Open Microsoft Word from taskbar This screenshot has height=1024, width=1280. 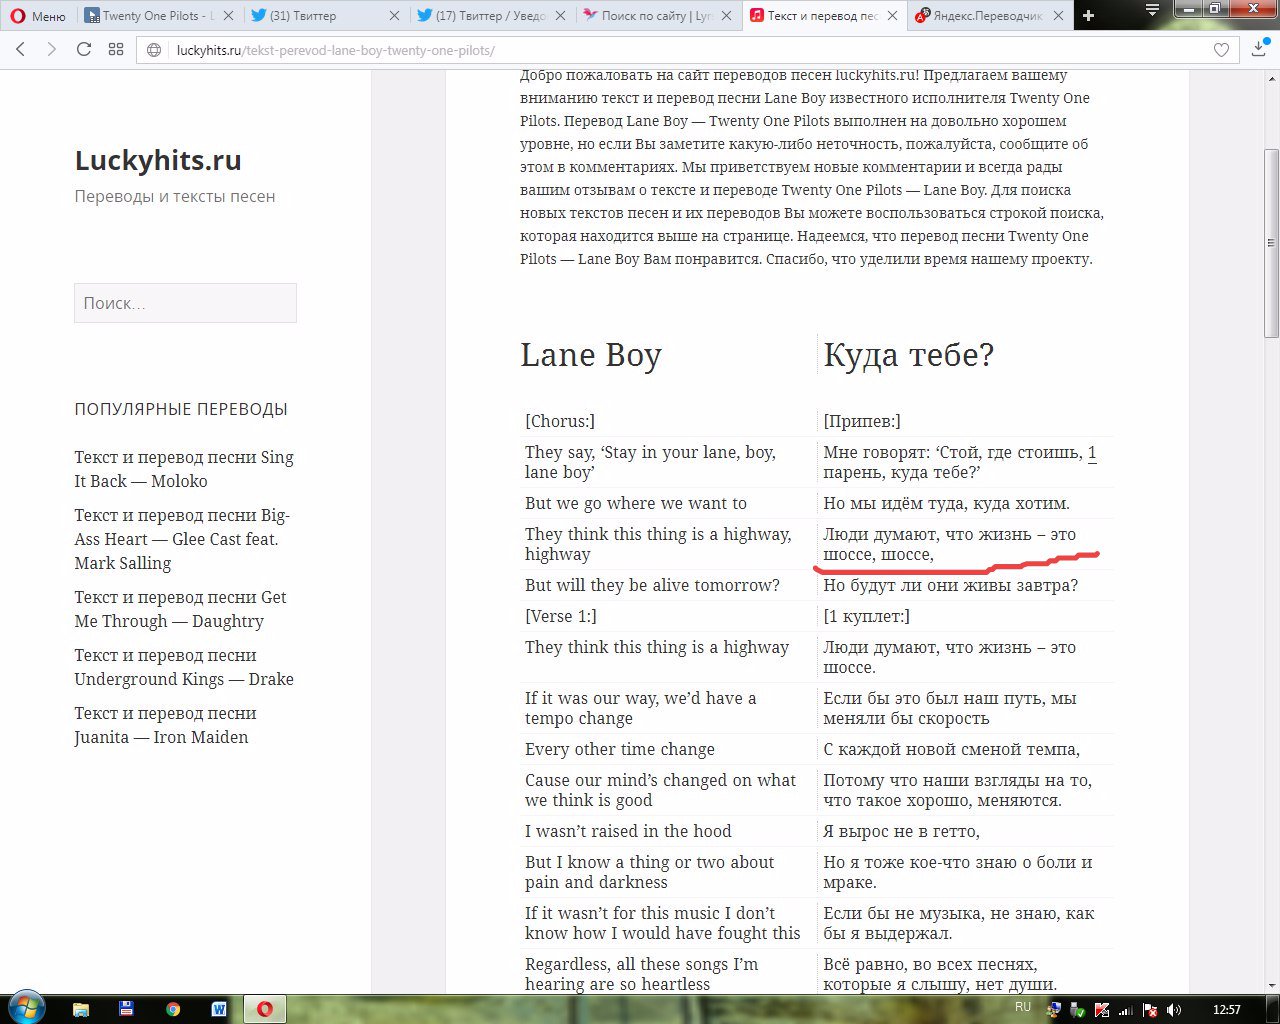point(219,1009)
